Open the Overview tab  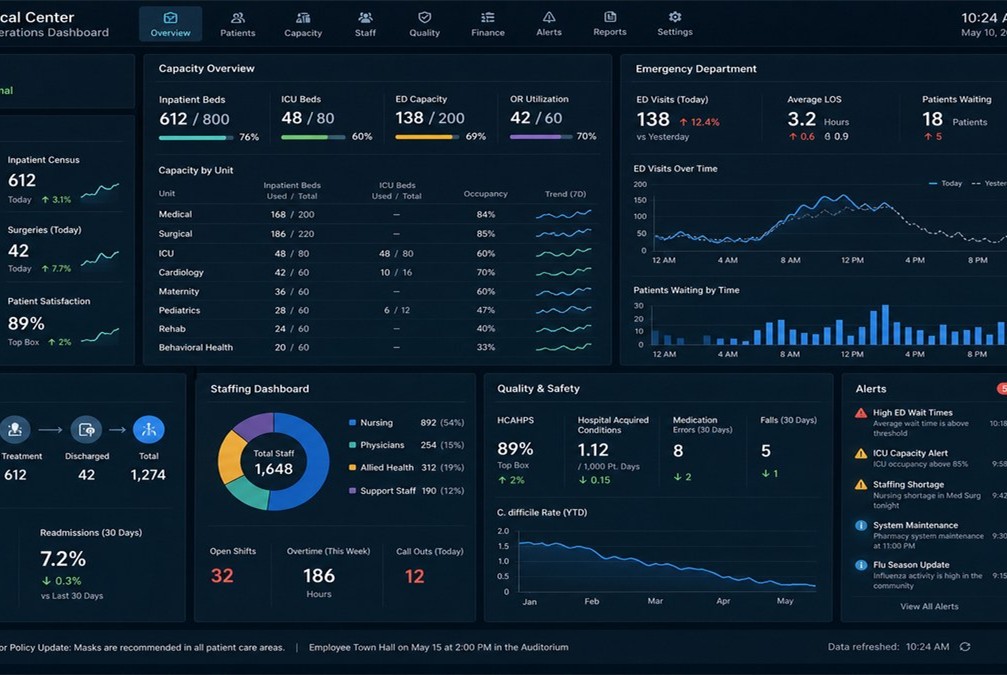pos(170,24)
